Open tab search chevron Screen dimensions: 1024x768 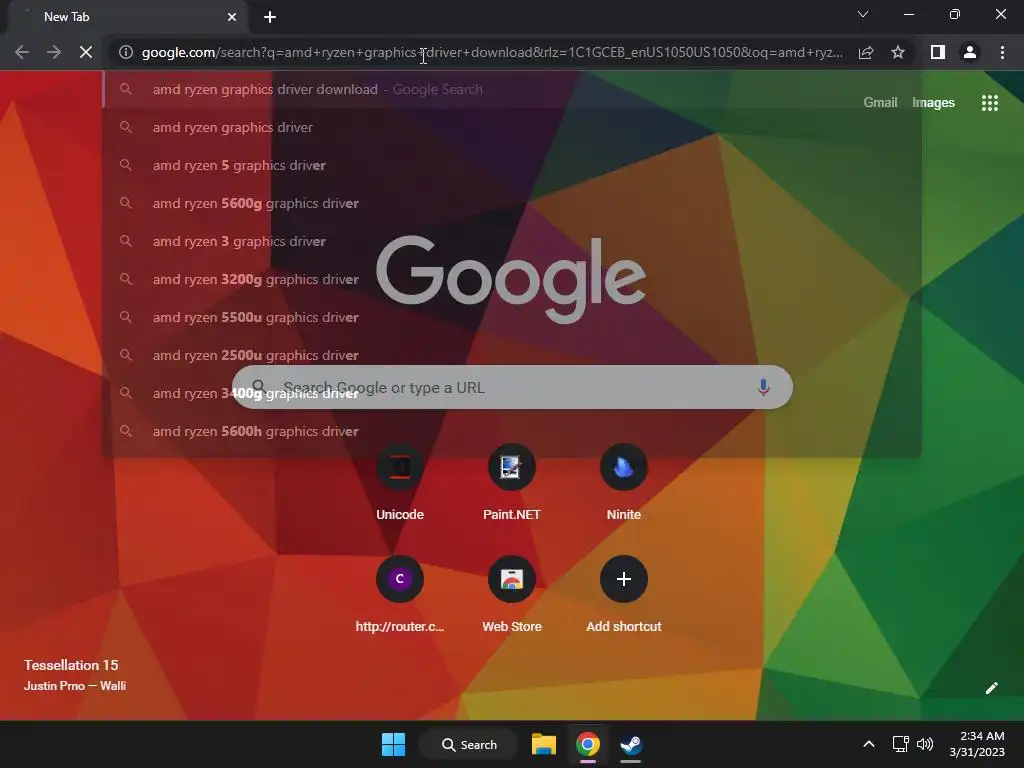(863, 14)
